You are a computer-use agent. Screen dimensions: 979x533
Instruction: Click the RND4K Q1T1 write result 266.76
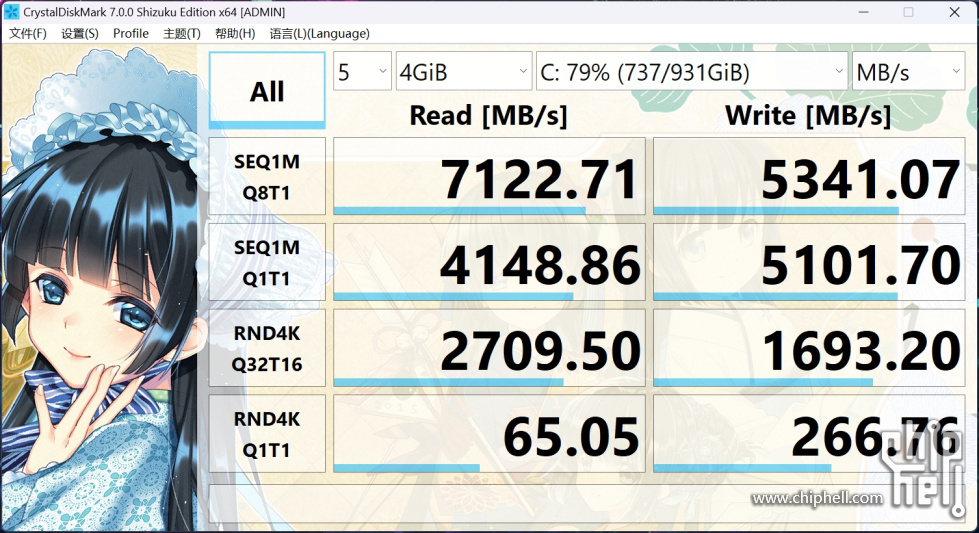(x=809, y=434)
